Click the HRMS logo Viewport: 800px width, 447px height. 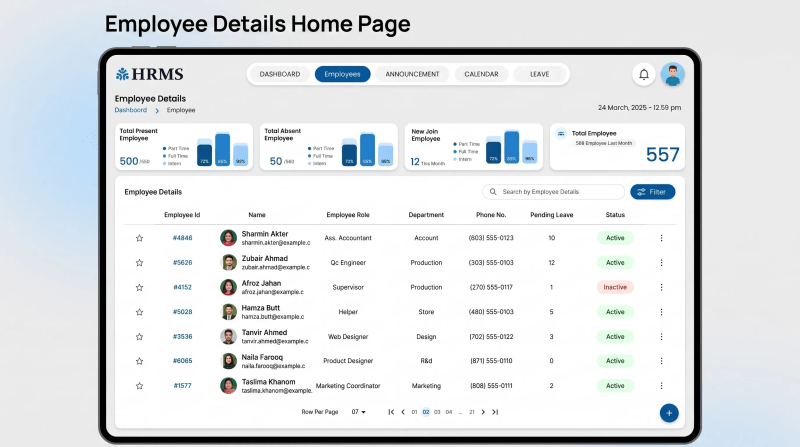pos(149,74)
